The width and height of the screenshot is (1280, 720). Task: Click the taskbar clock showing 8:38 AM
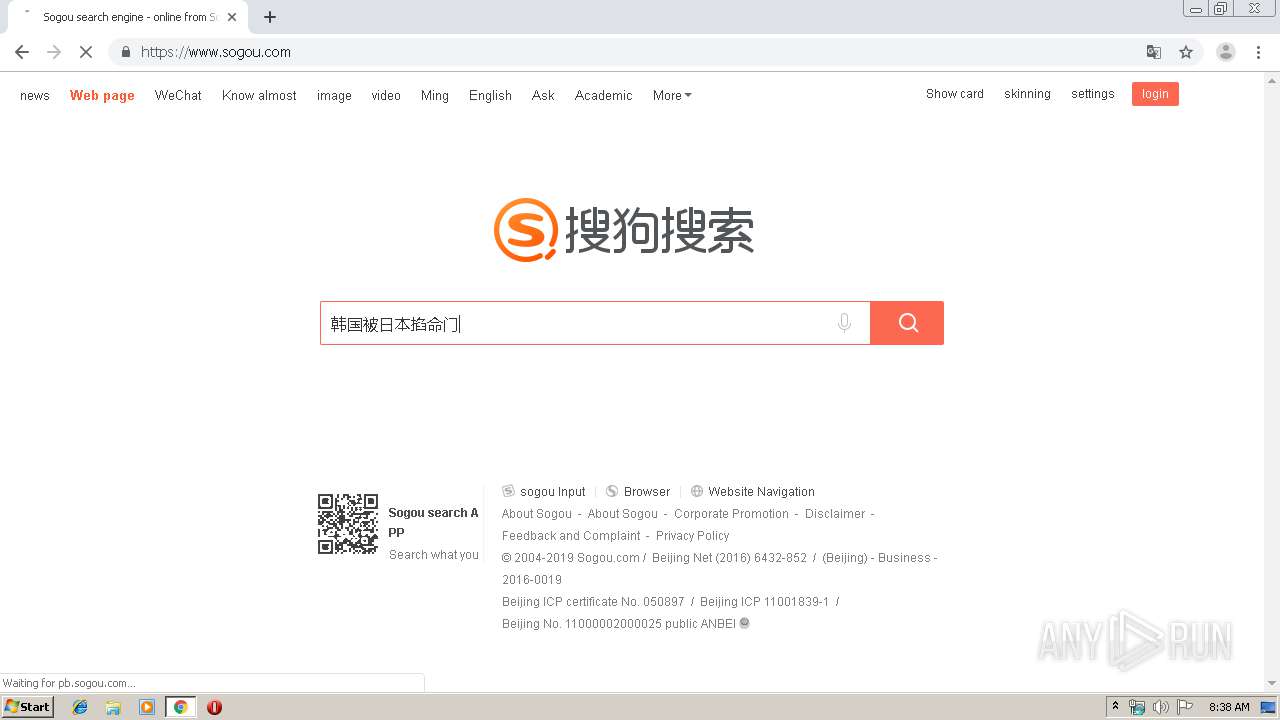[1229, 707]
